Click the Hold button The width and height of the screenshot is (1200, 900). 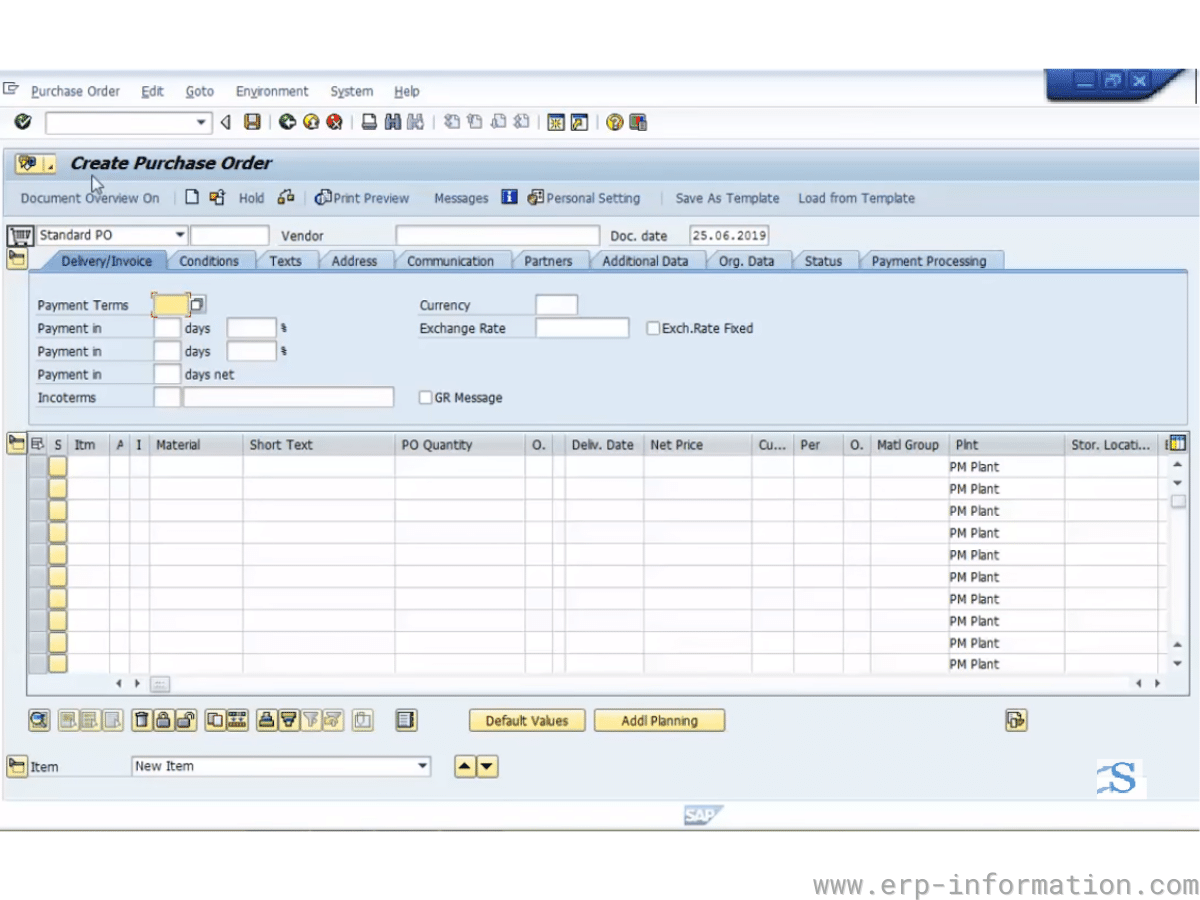click(251, 198)
